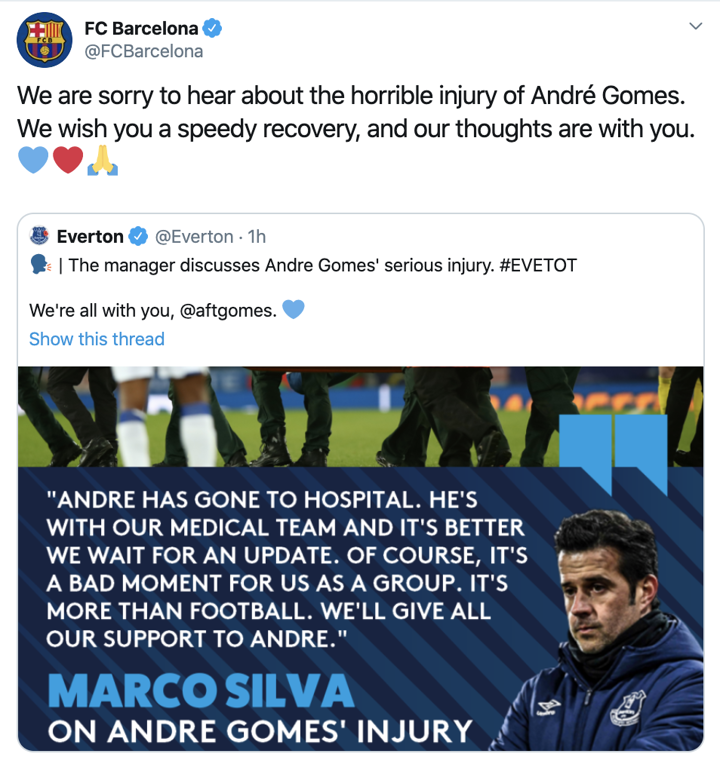
Task: Click the folded hands prayer emoji
Action: (x=102, y=160)
